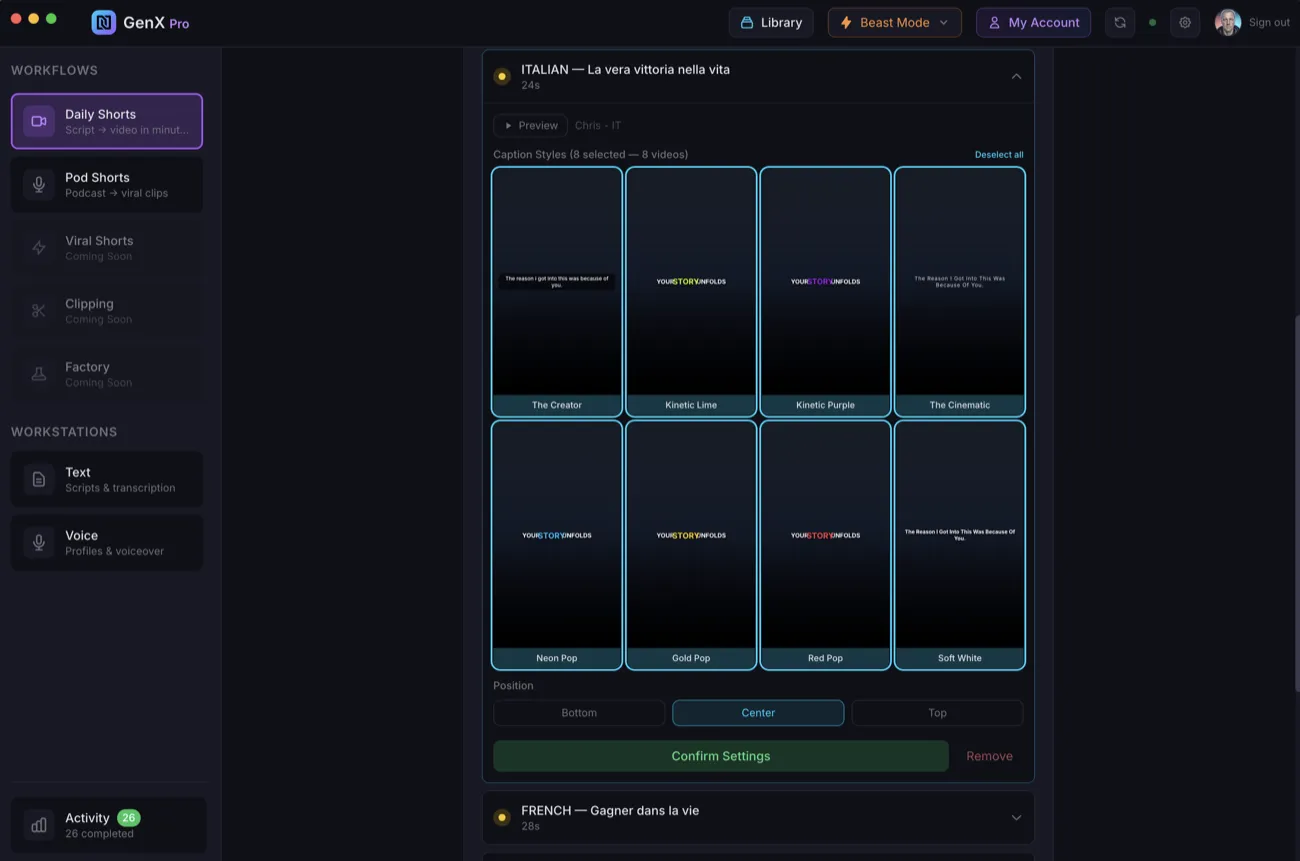Click the Activity bar chart icon
Screen dimensions: 1300x861
click(39, 825)
